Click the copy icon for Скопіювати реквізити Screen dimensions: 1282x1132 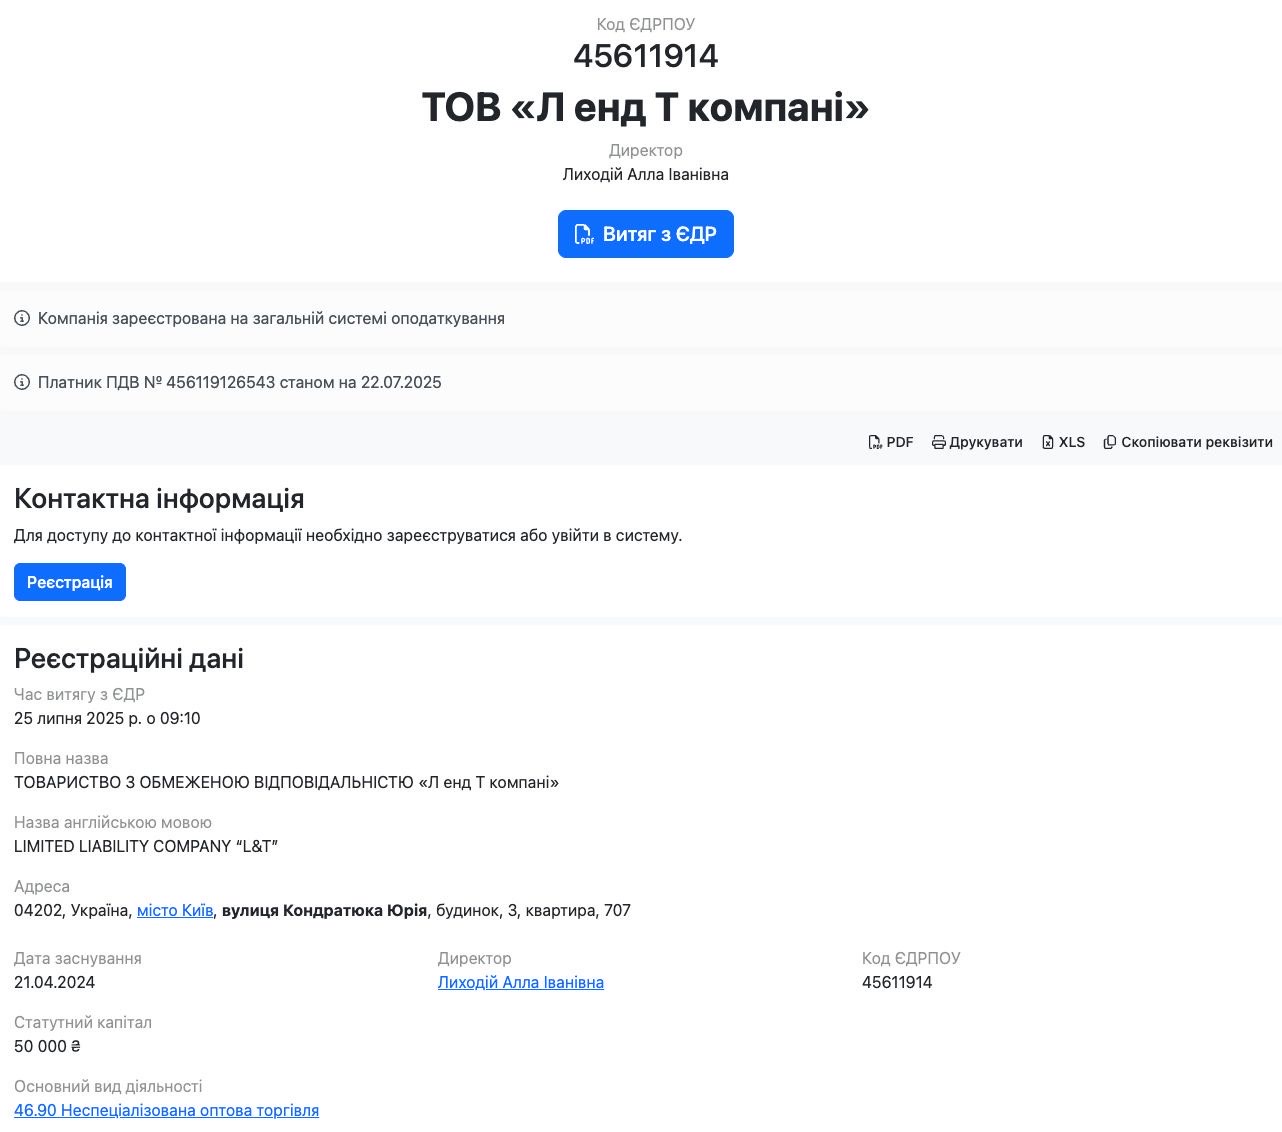click(1109, 442)
